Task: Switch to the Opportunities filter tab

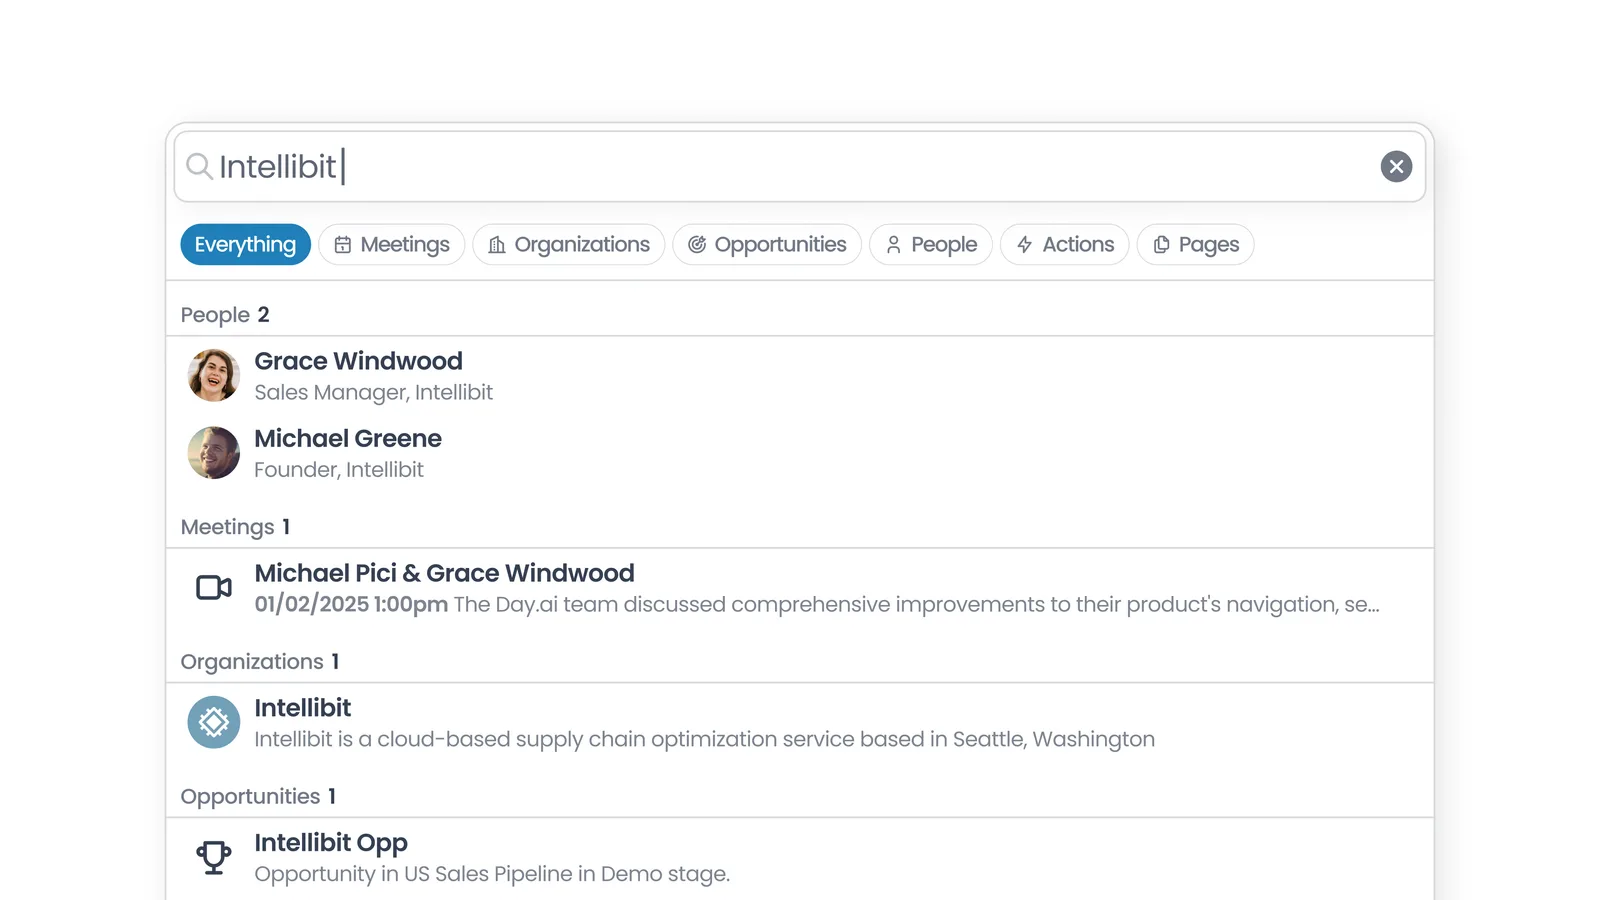Action: click(x=767, y=244)
